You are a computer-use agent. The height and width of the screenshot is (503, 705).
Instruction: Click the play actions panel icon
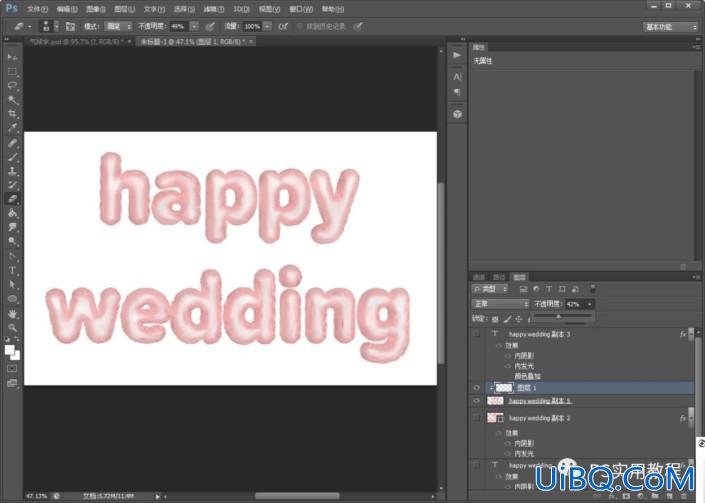[x=457, y=55]
